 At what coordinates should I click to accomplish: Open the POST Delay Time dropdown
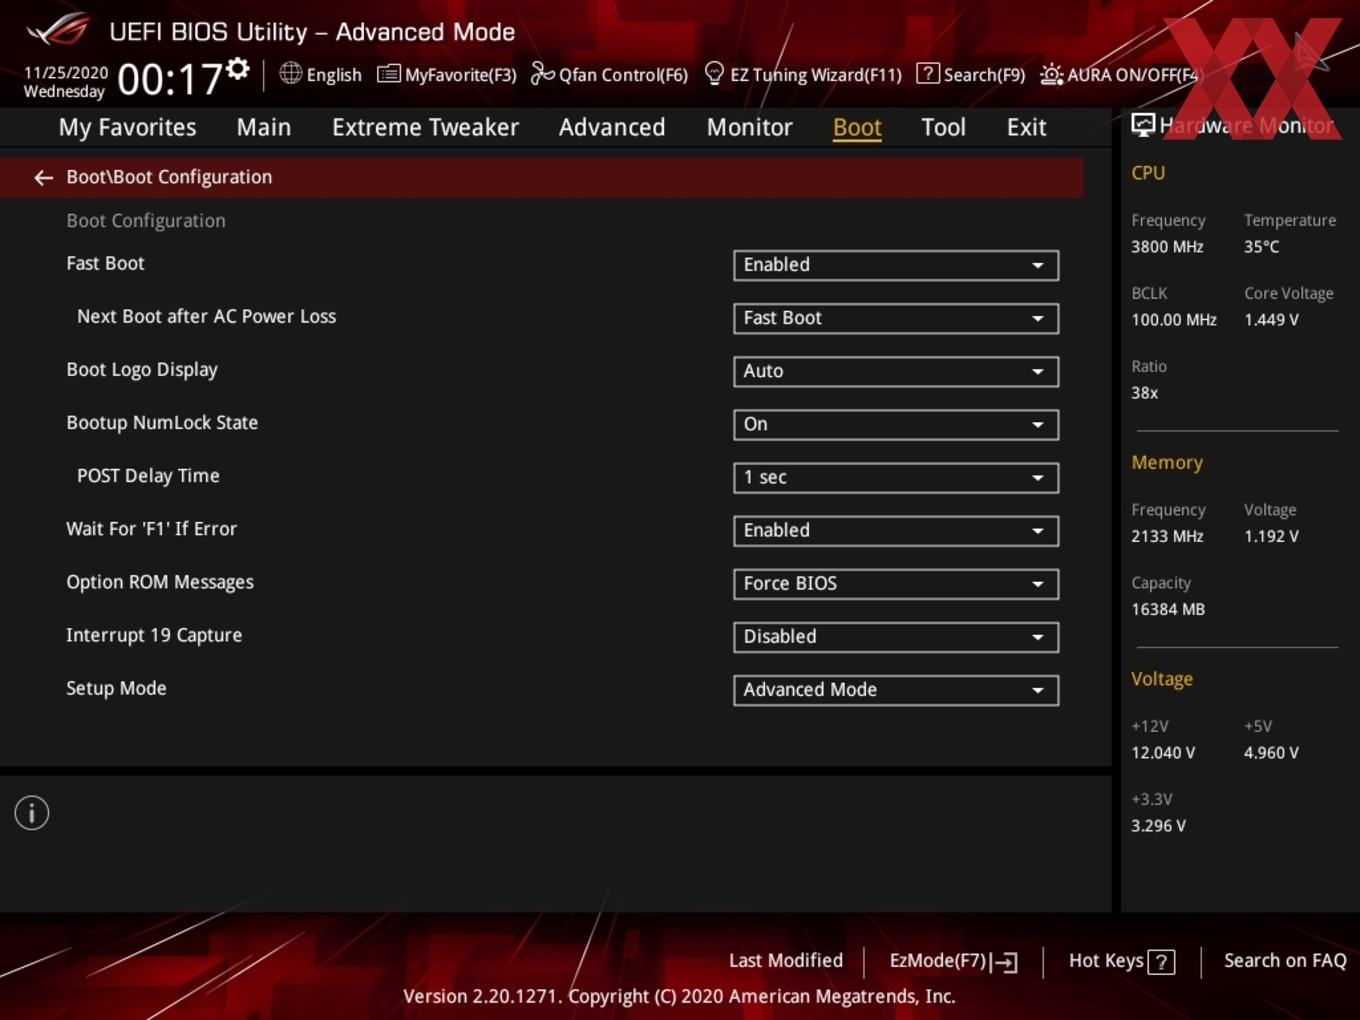(896, 477)
